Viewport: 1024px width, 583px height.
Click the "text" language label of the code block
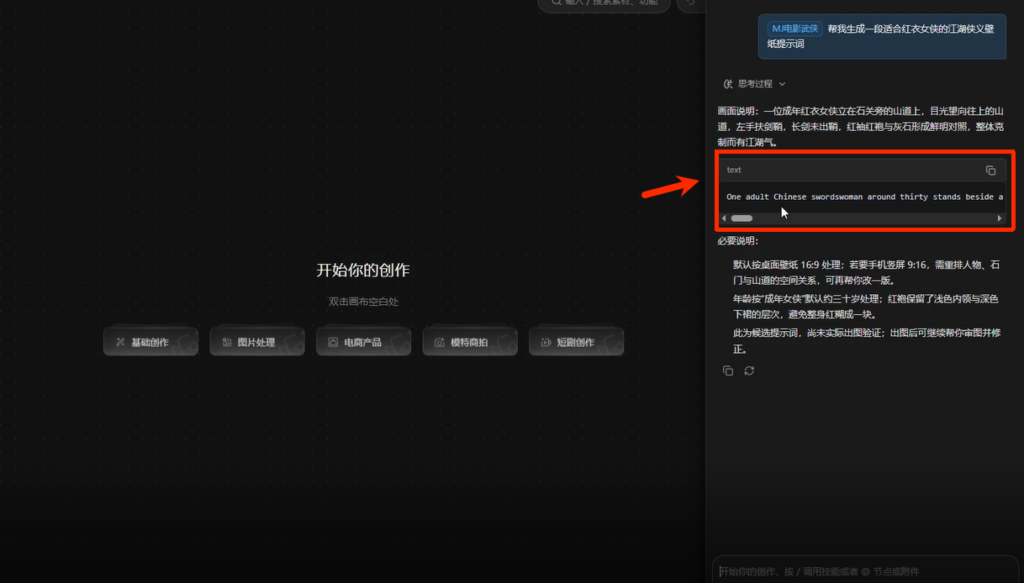coord(734,170)
